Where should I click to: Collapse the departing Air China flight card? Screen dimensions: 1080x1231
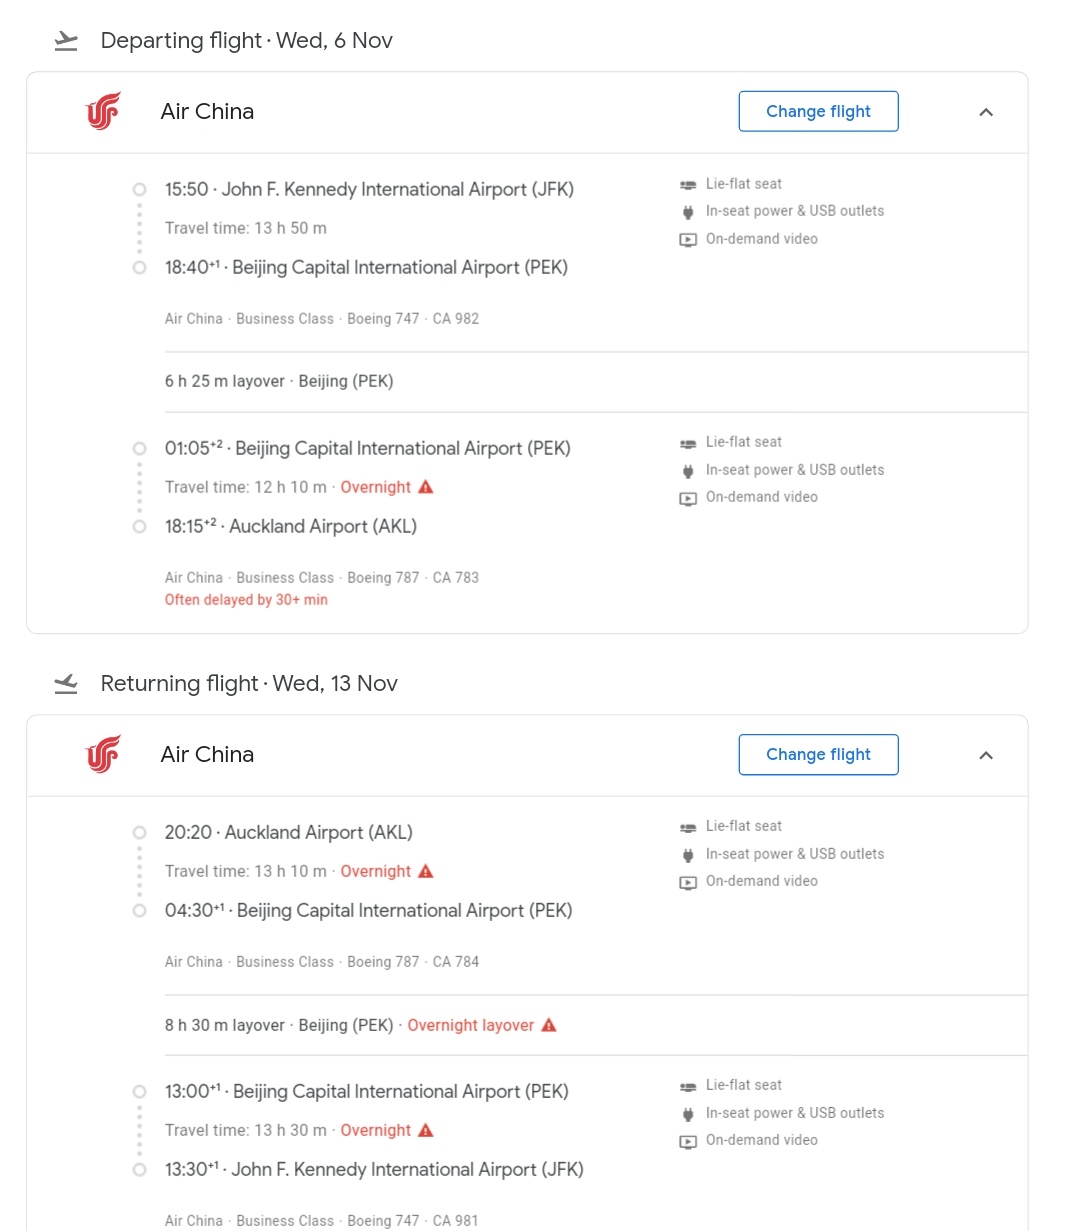click(x=986, y=112)
